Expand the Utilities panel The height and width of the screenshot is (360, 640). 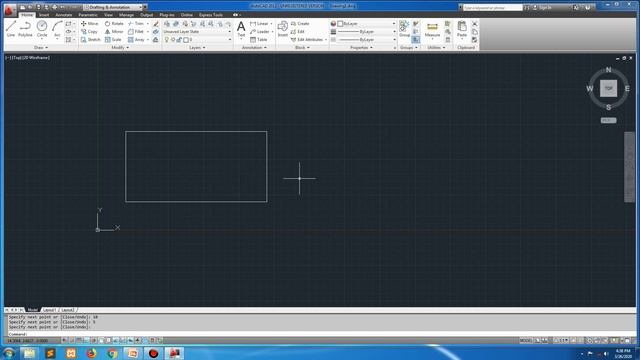[436, 48]
